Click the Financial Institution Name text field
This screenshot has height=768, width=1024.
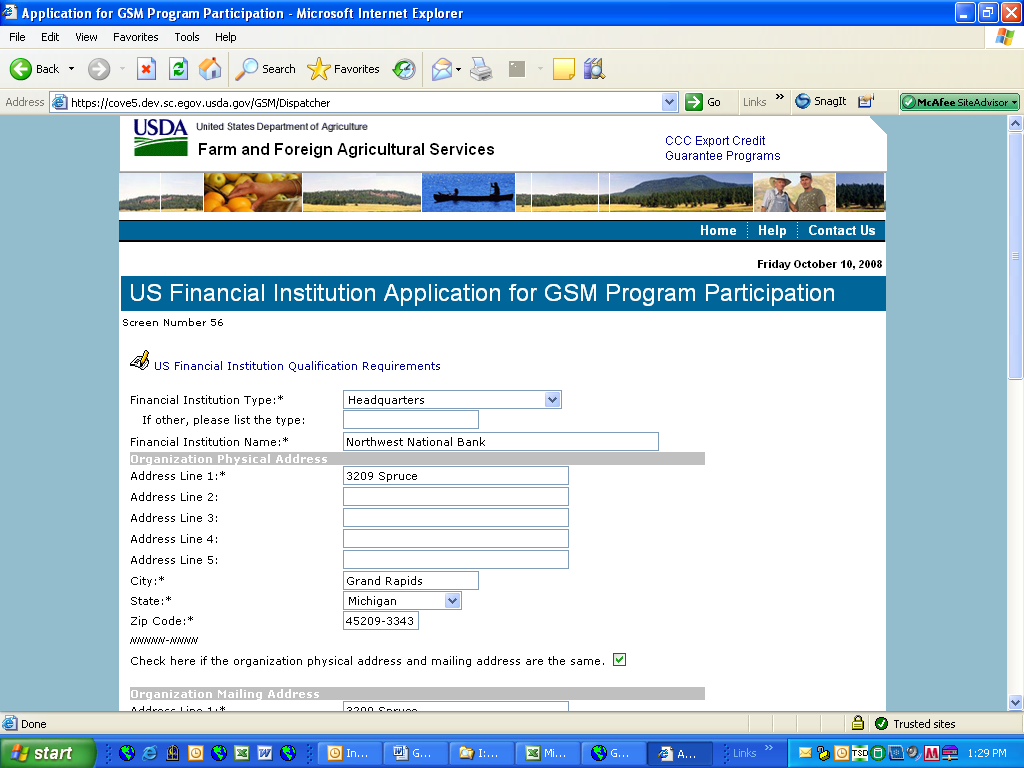(500, 442)
